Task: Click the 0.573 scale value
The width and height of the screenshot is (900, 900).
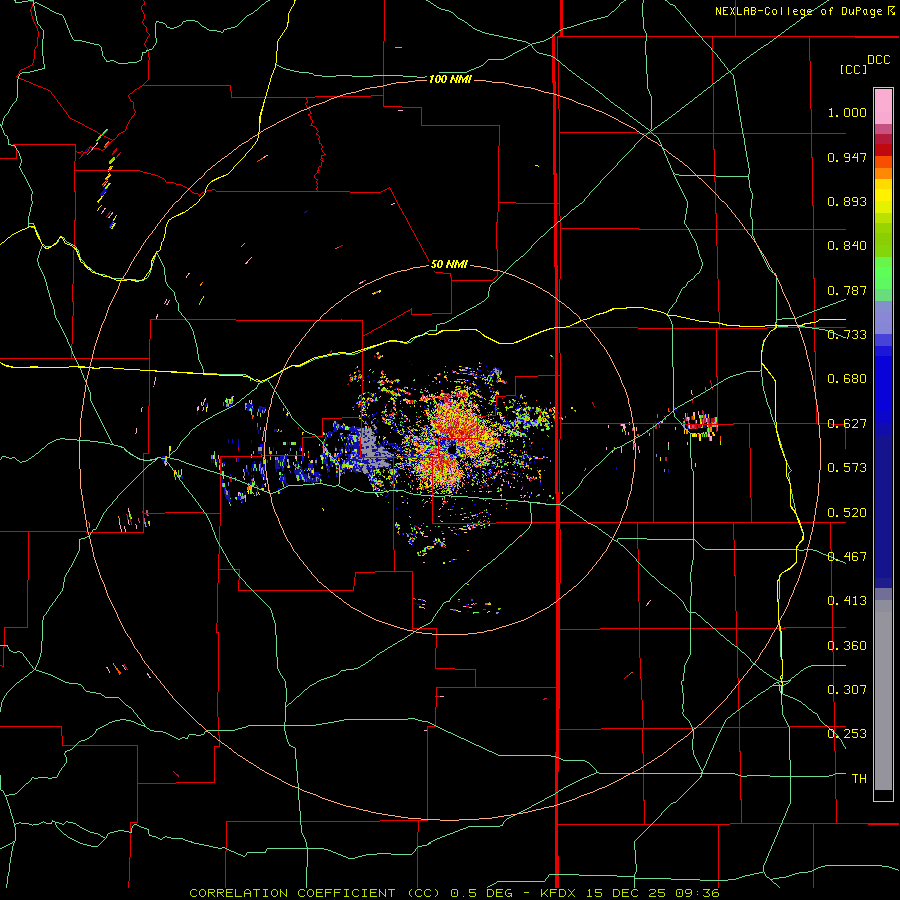Action: (x=847, y=468)
